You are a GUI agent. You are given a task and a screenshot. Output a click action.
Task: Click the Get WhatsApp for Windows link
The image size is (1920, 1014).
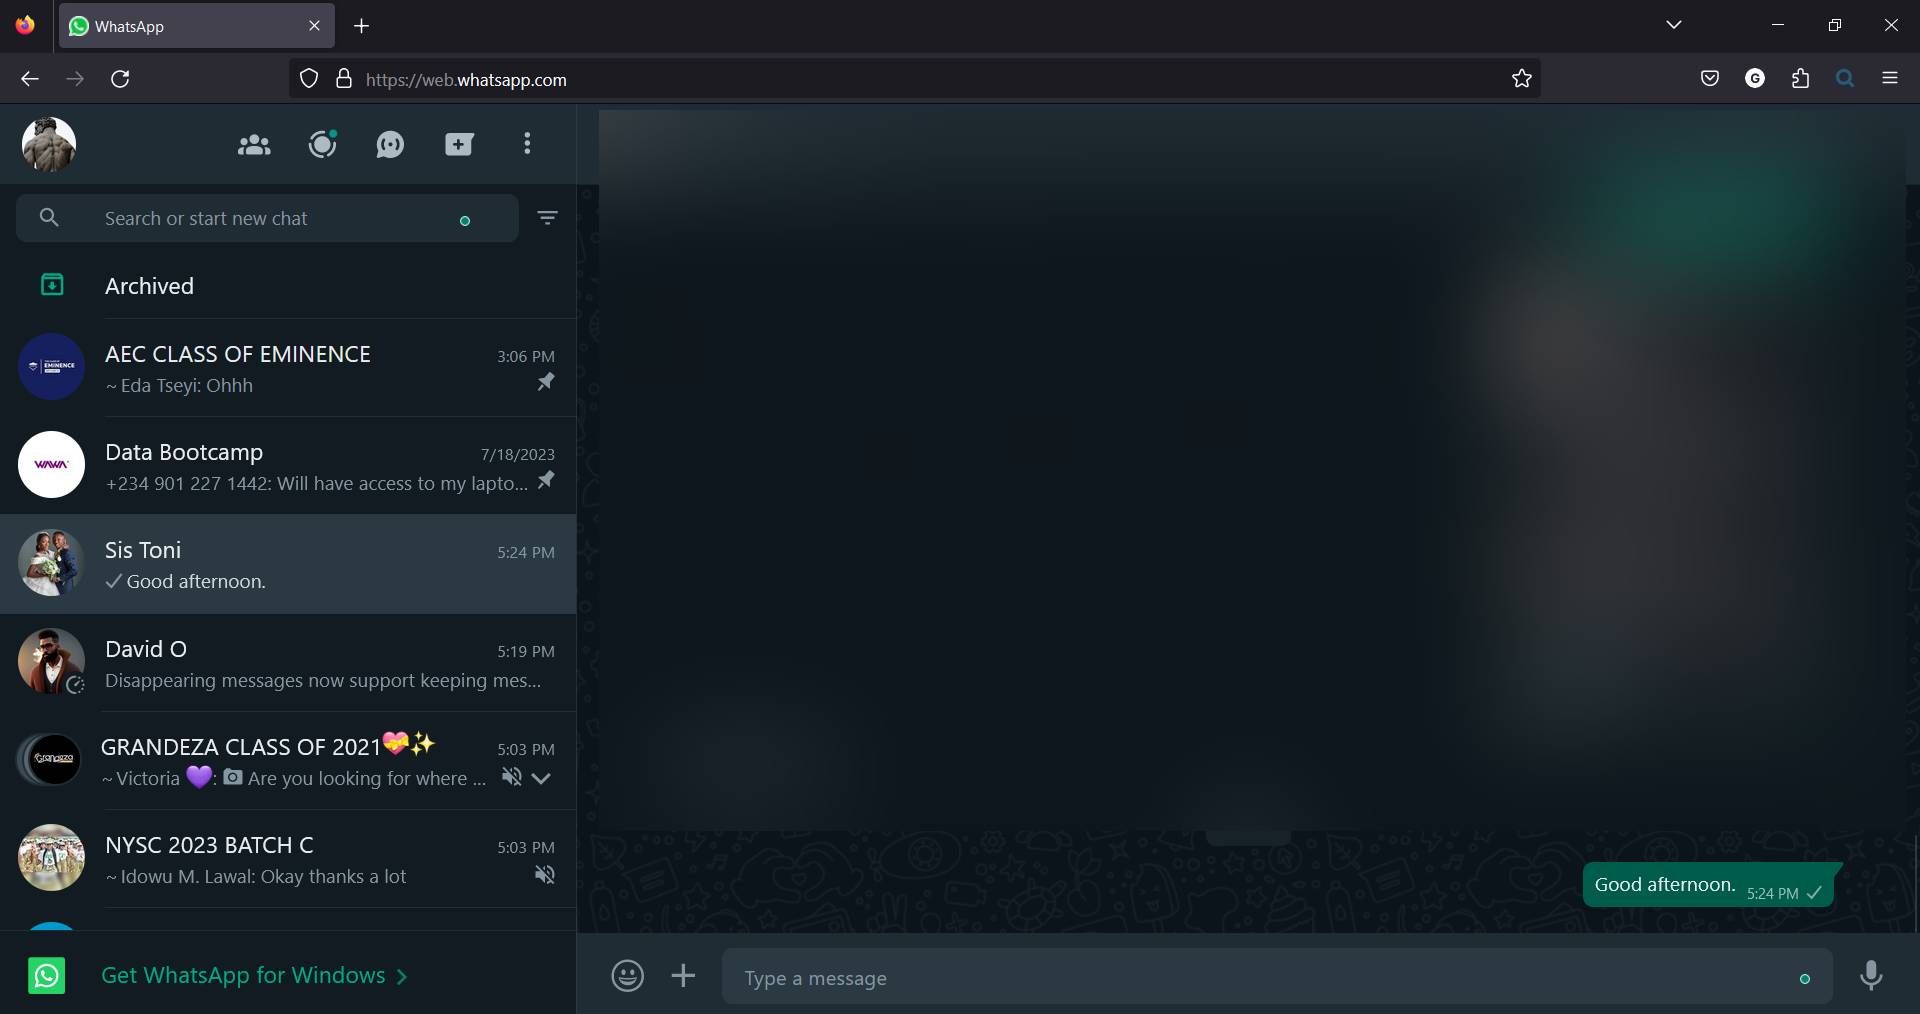coord(244,976)
